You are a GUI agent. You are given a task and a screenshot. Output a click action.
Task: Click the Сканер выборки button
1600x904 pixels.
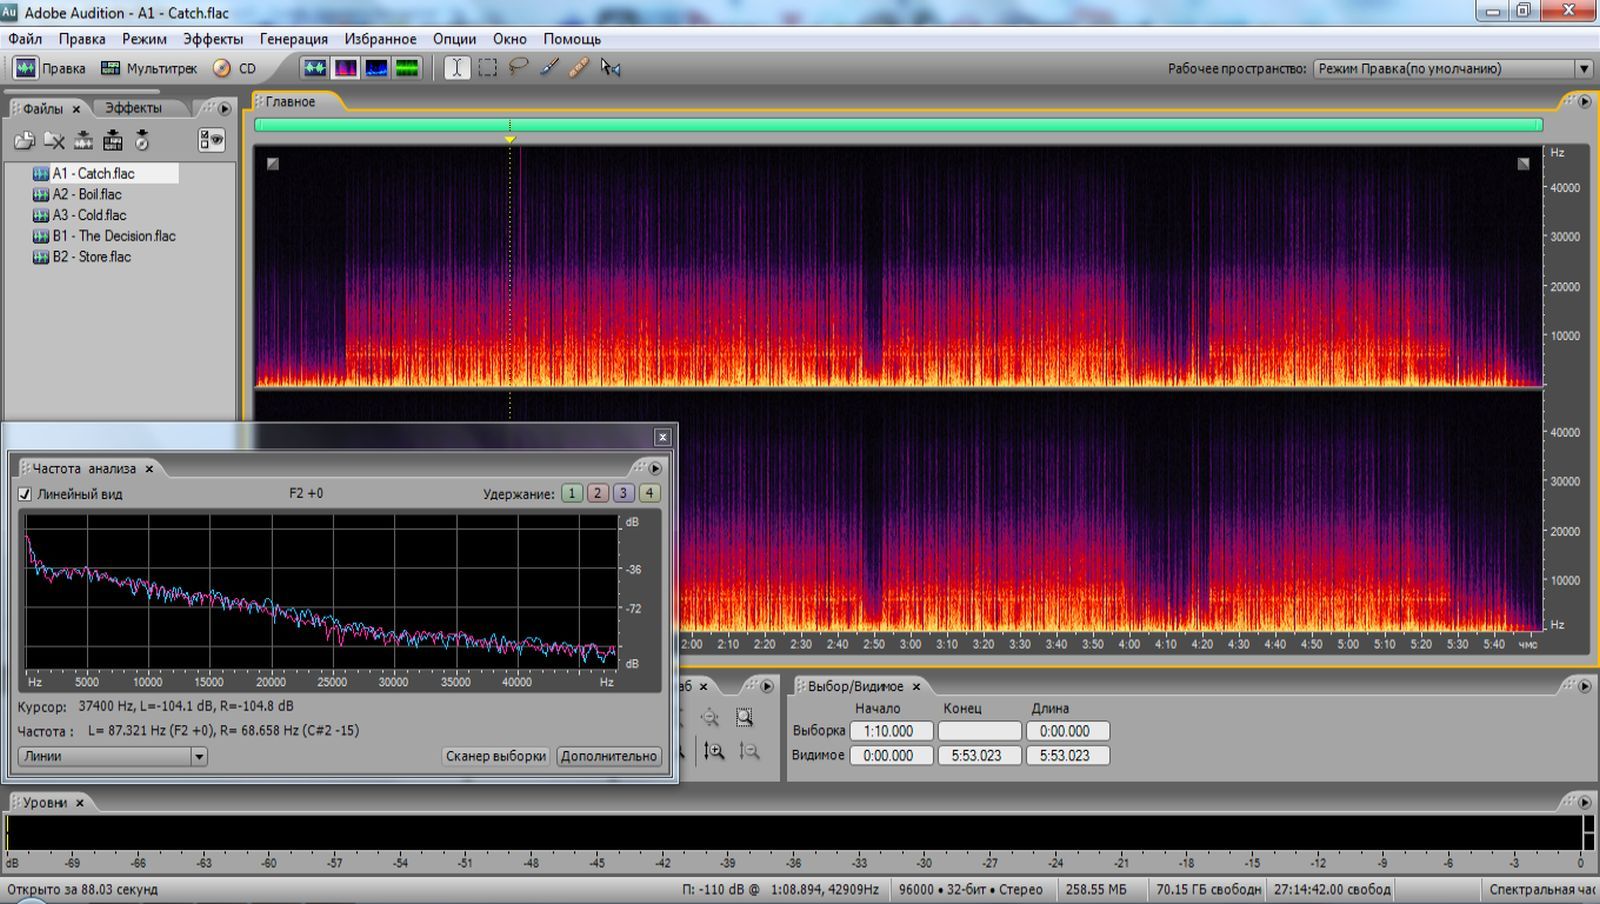(x=496, y=756)
